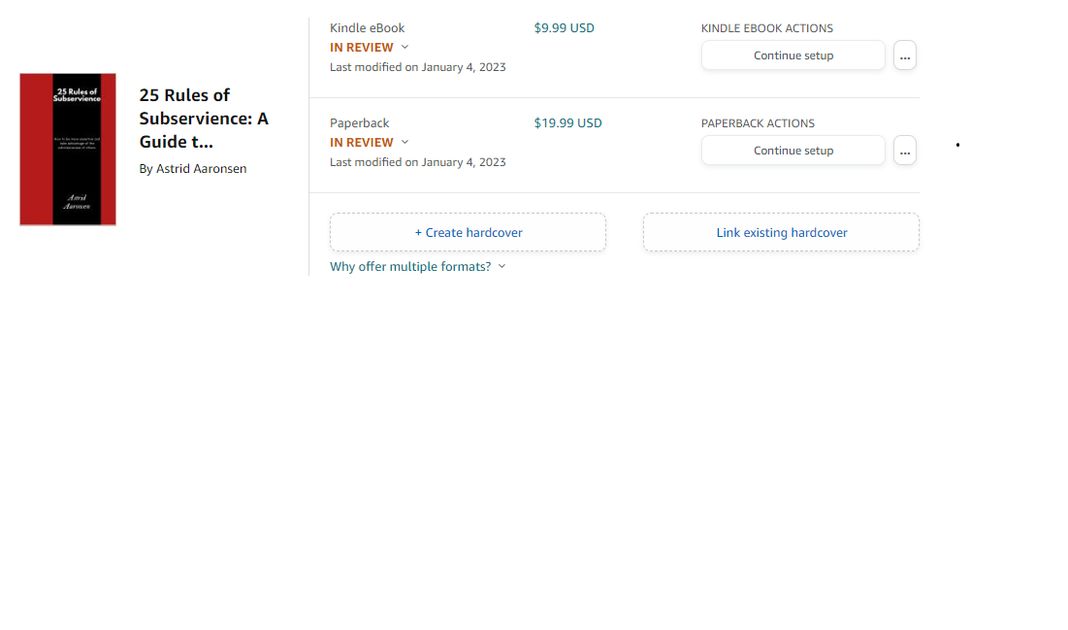Select the $19.99 USD Paperback price
The height and width of the screenshot is (630, 1068).
click(568, 123)
